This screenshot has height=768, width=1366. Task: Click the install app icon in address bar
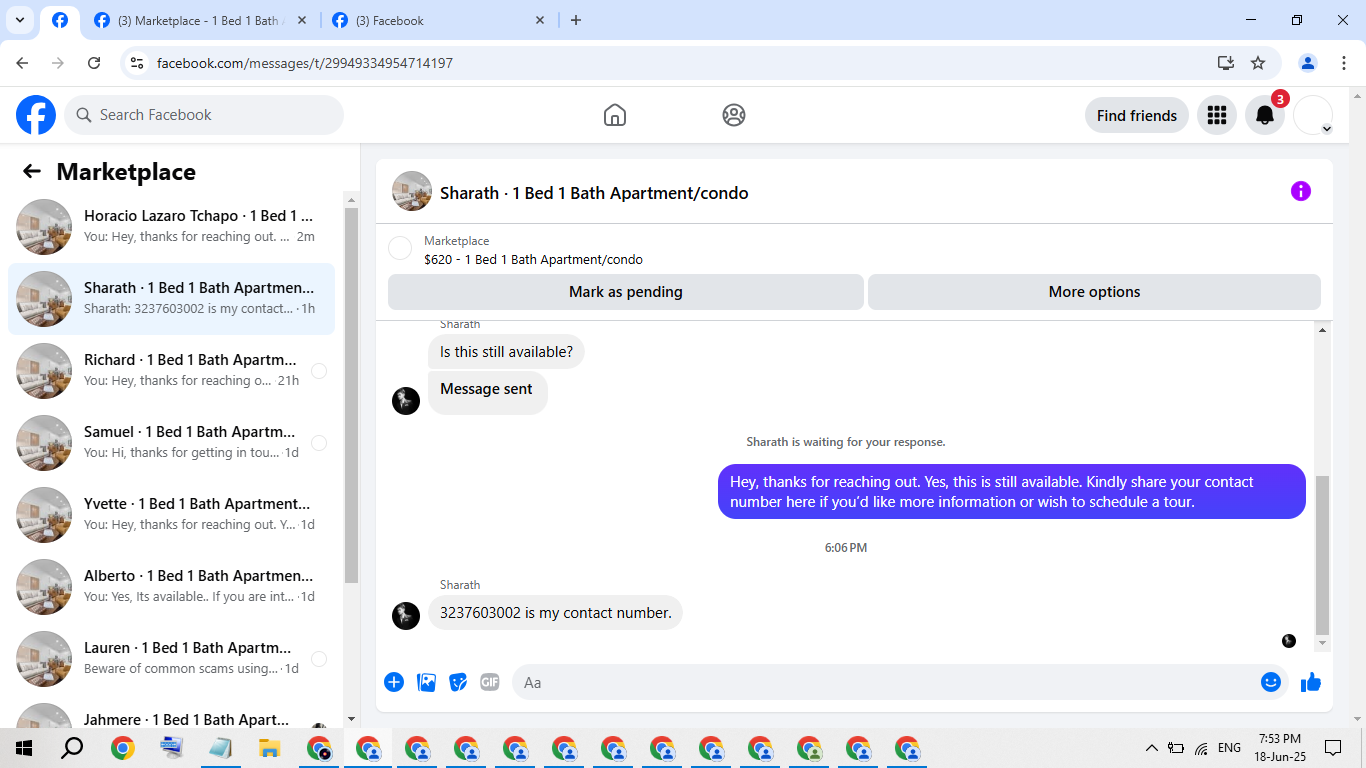(1226, 63)
